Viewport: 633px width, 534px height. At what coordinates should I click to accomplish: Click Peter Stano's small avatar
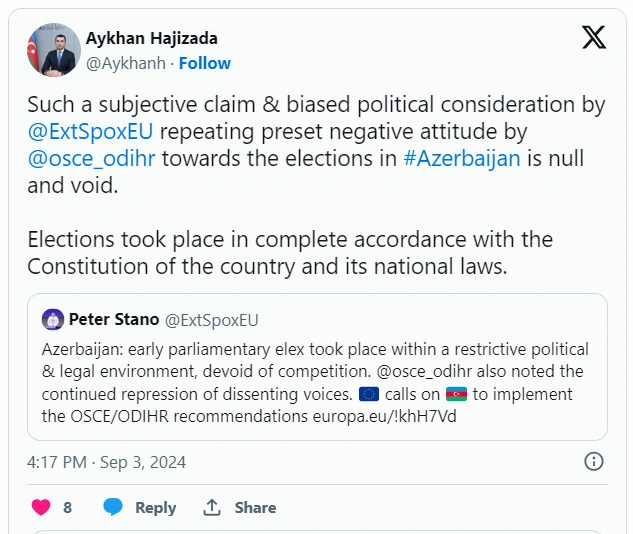pyautogui.click(x=53, y=320)
